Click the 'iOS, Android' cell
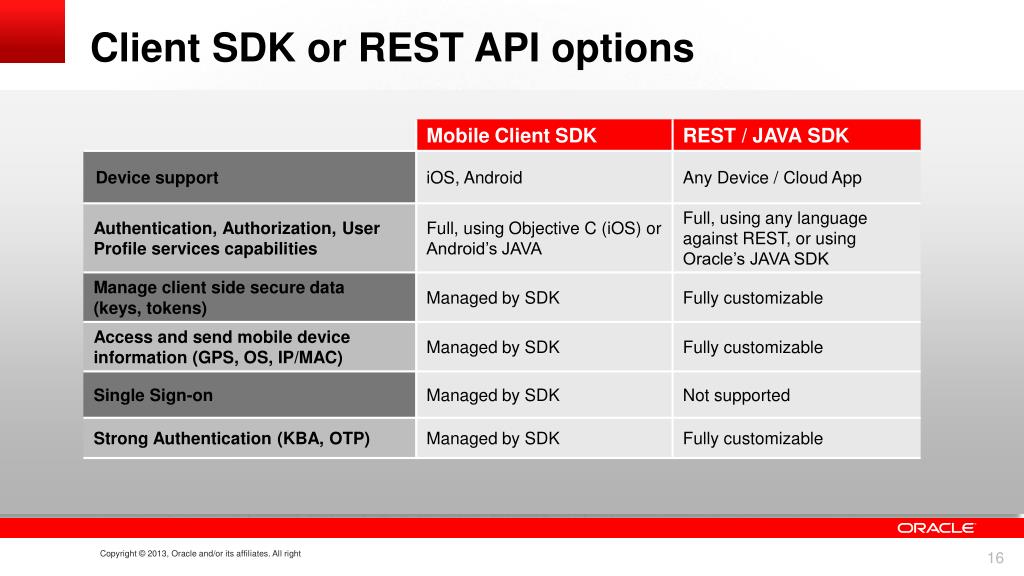This screenshot has width=1024, height=576. (544, 178)
